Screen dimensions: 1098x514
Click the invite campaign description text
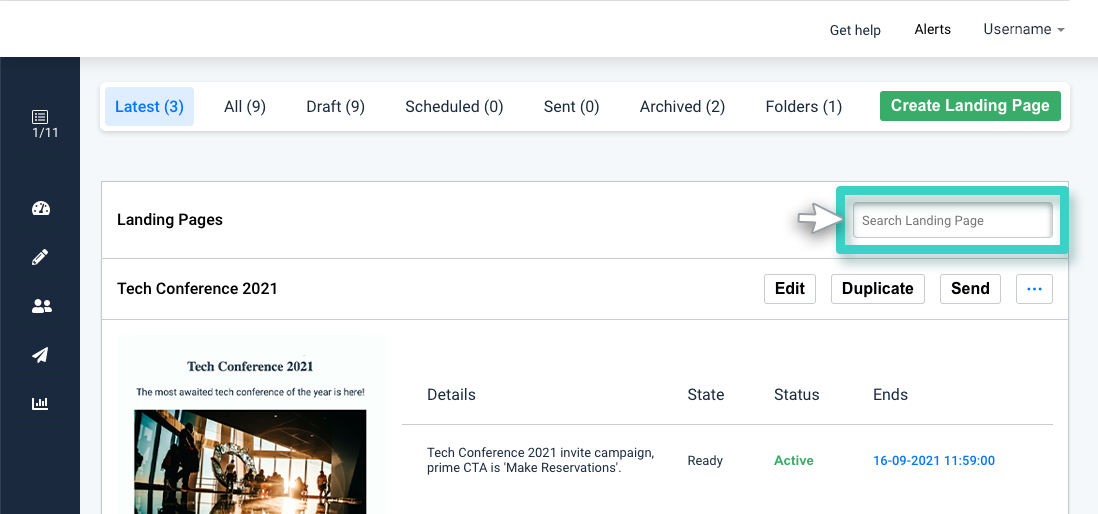pyautogui.click(x=541, y=460)
